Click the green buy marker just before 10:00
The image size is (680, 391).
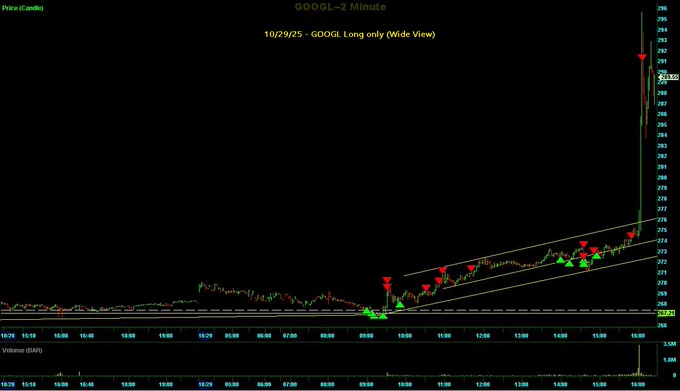400,305
